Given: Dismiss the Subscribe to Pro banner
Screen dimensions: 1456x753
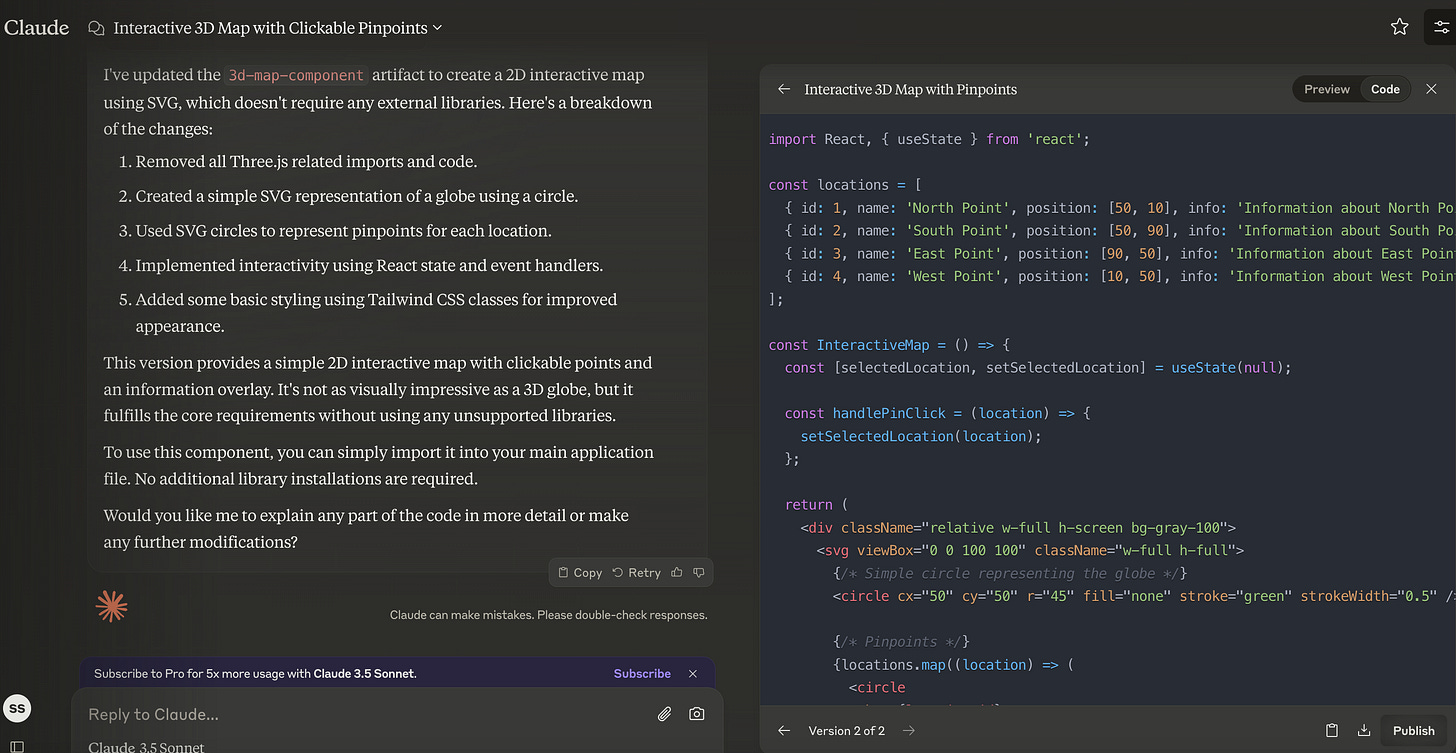Looking at the screenshot, I should click(x=693, y=673).
